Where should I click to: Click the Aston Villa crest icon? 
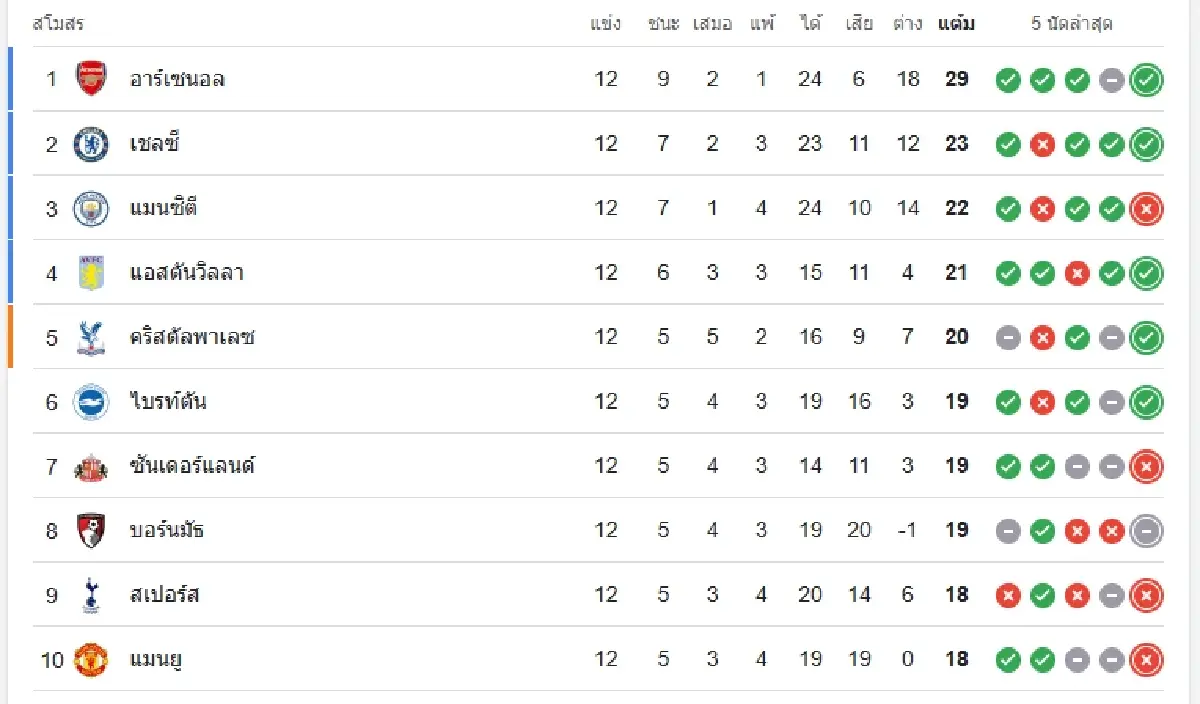coord(91,273)
